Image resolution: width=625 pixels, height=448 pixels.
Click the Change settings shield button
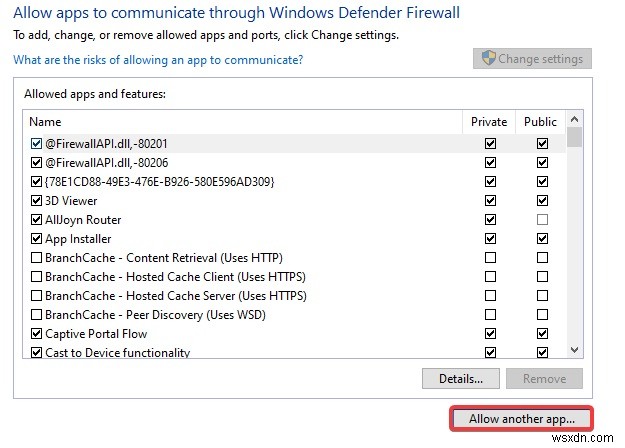(x=532, y=59)
